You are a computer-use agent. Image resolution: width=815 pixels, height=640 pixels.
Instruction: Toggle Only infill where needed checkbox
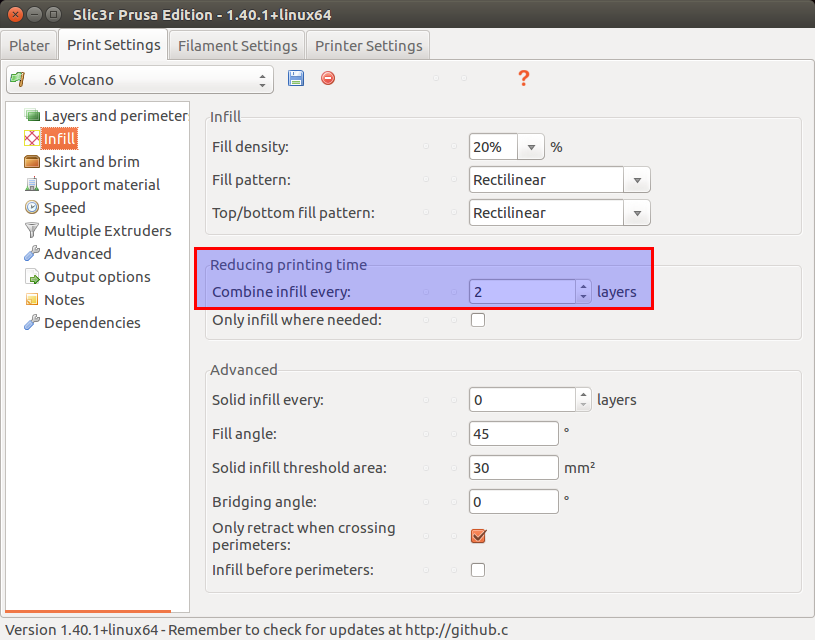coord(478,320)
